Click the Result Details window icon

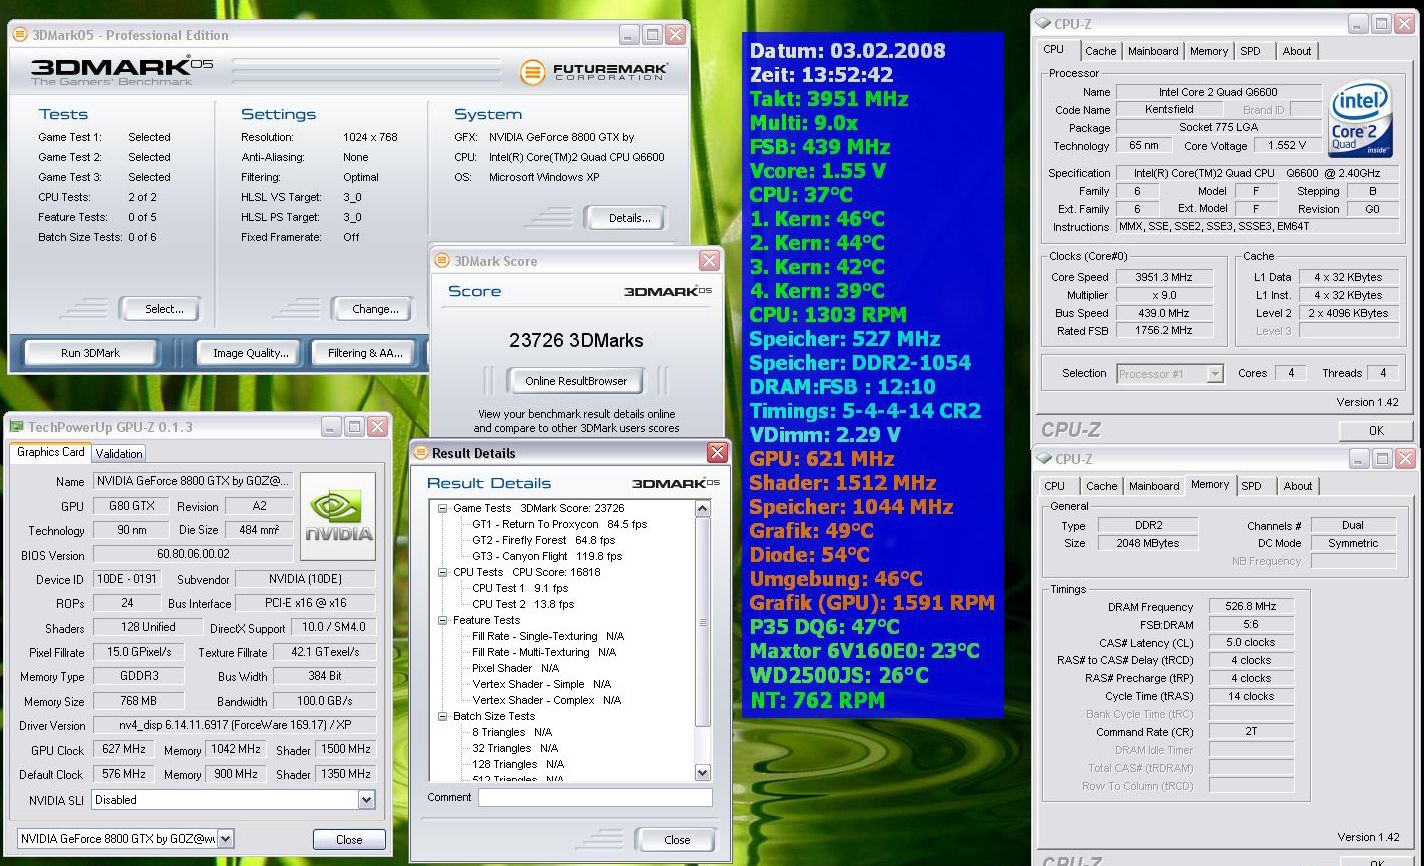tap(421, 453)
